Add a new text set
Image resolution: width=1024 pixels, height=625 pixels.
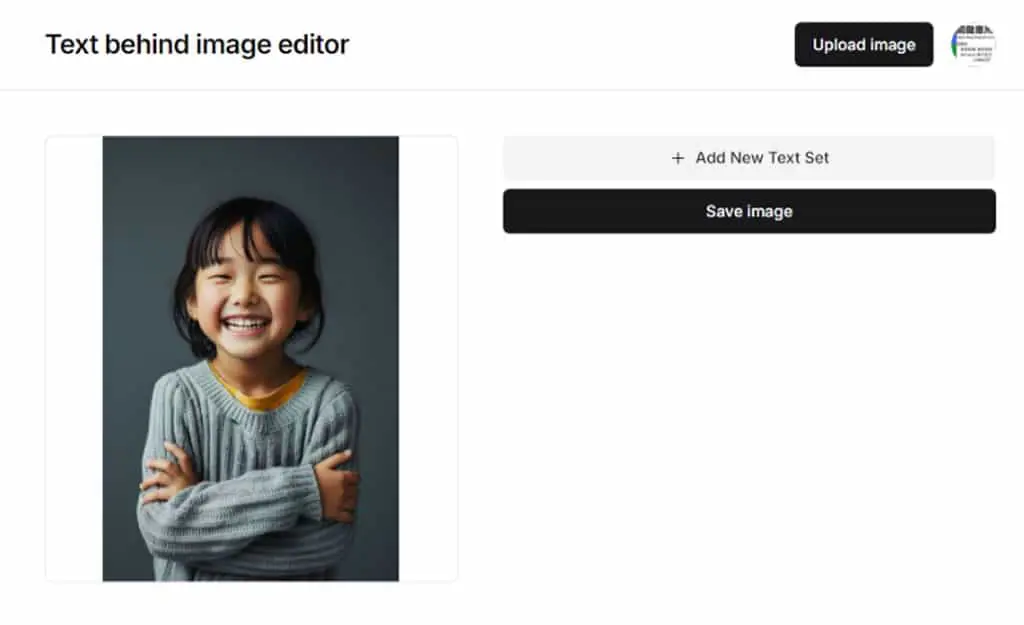click(749, 158)
